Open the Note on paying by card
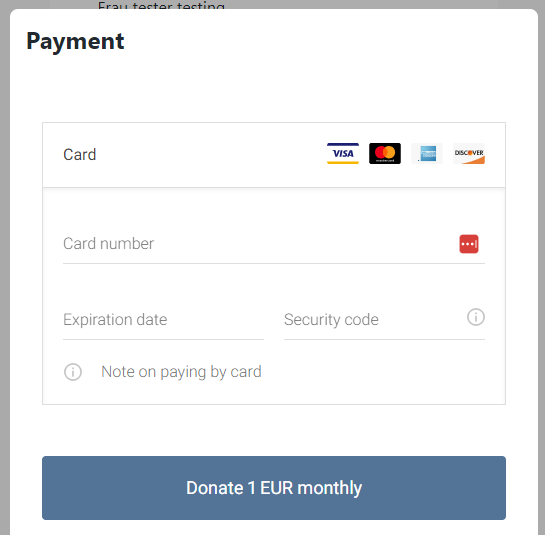Image resolution: width=545 pixels, height=535 pixels. tap(181, 372)
